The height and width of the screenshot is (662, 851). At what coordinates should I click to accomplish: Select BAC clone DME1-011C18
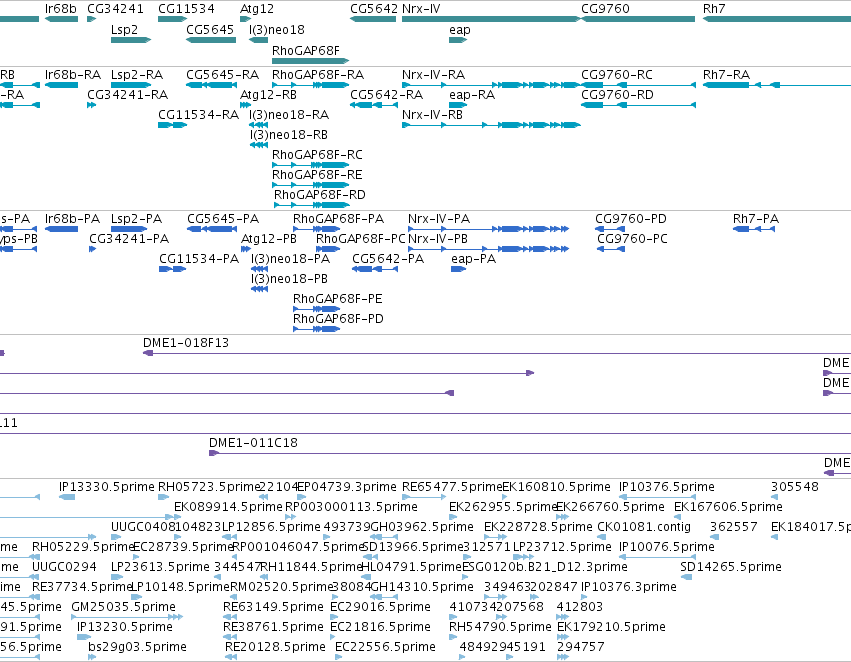pos(253,442)
